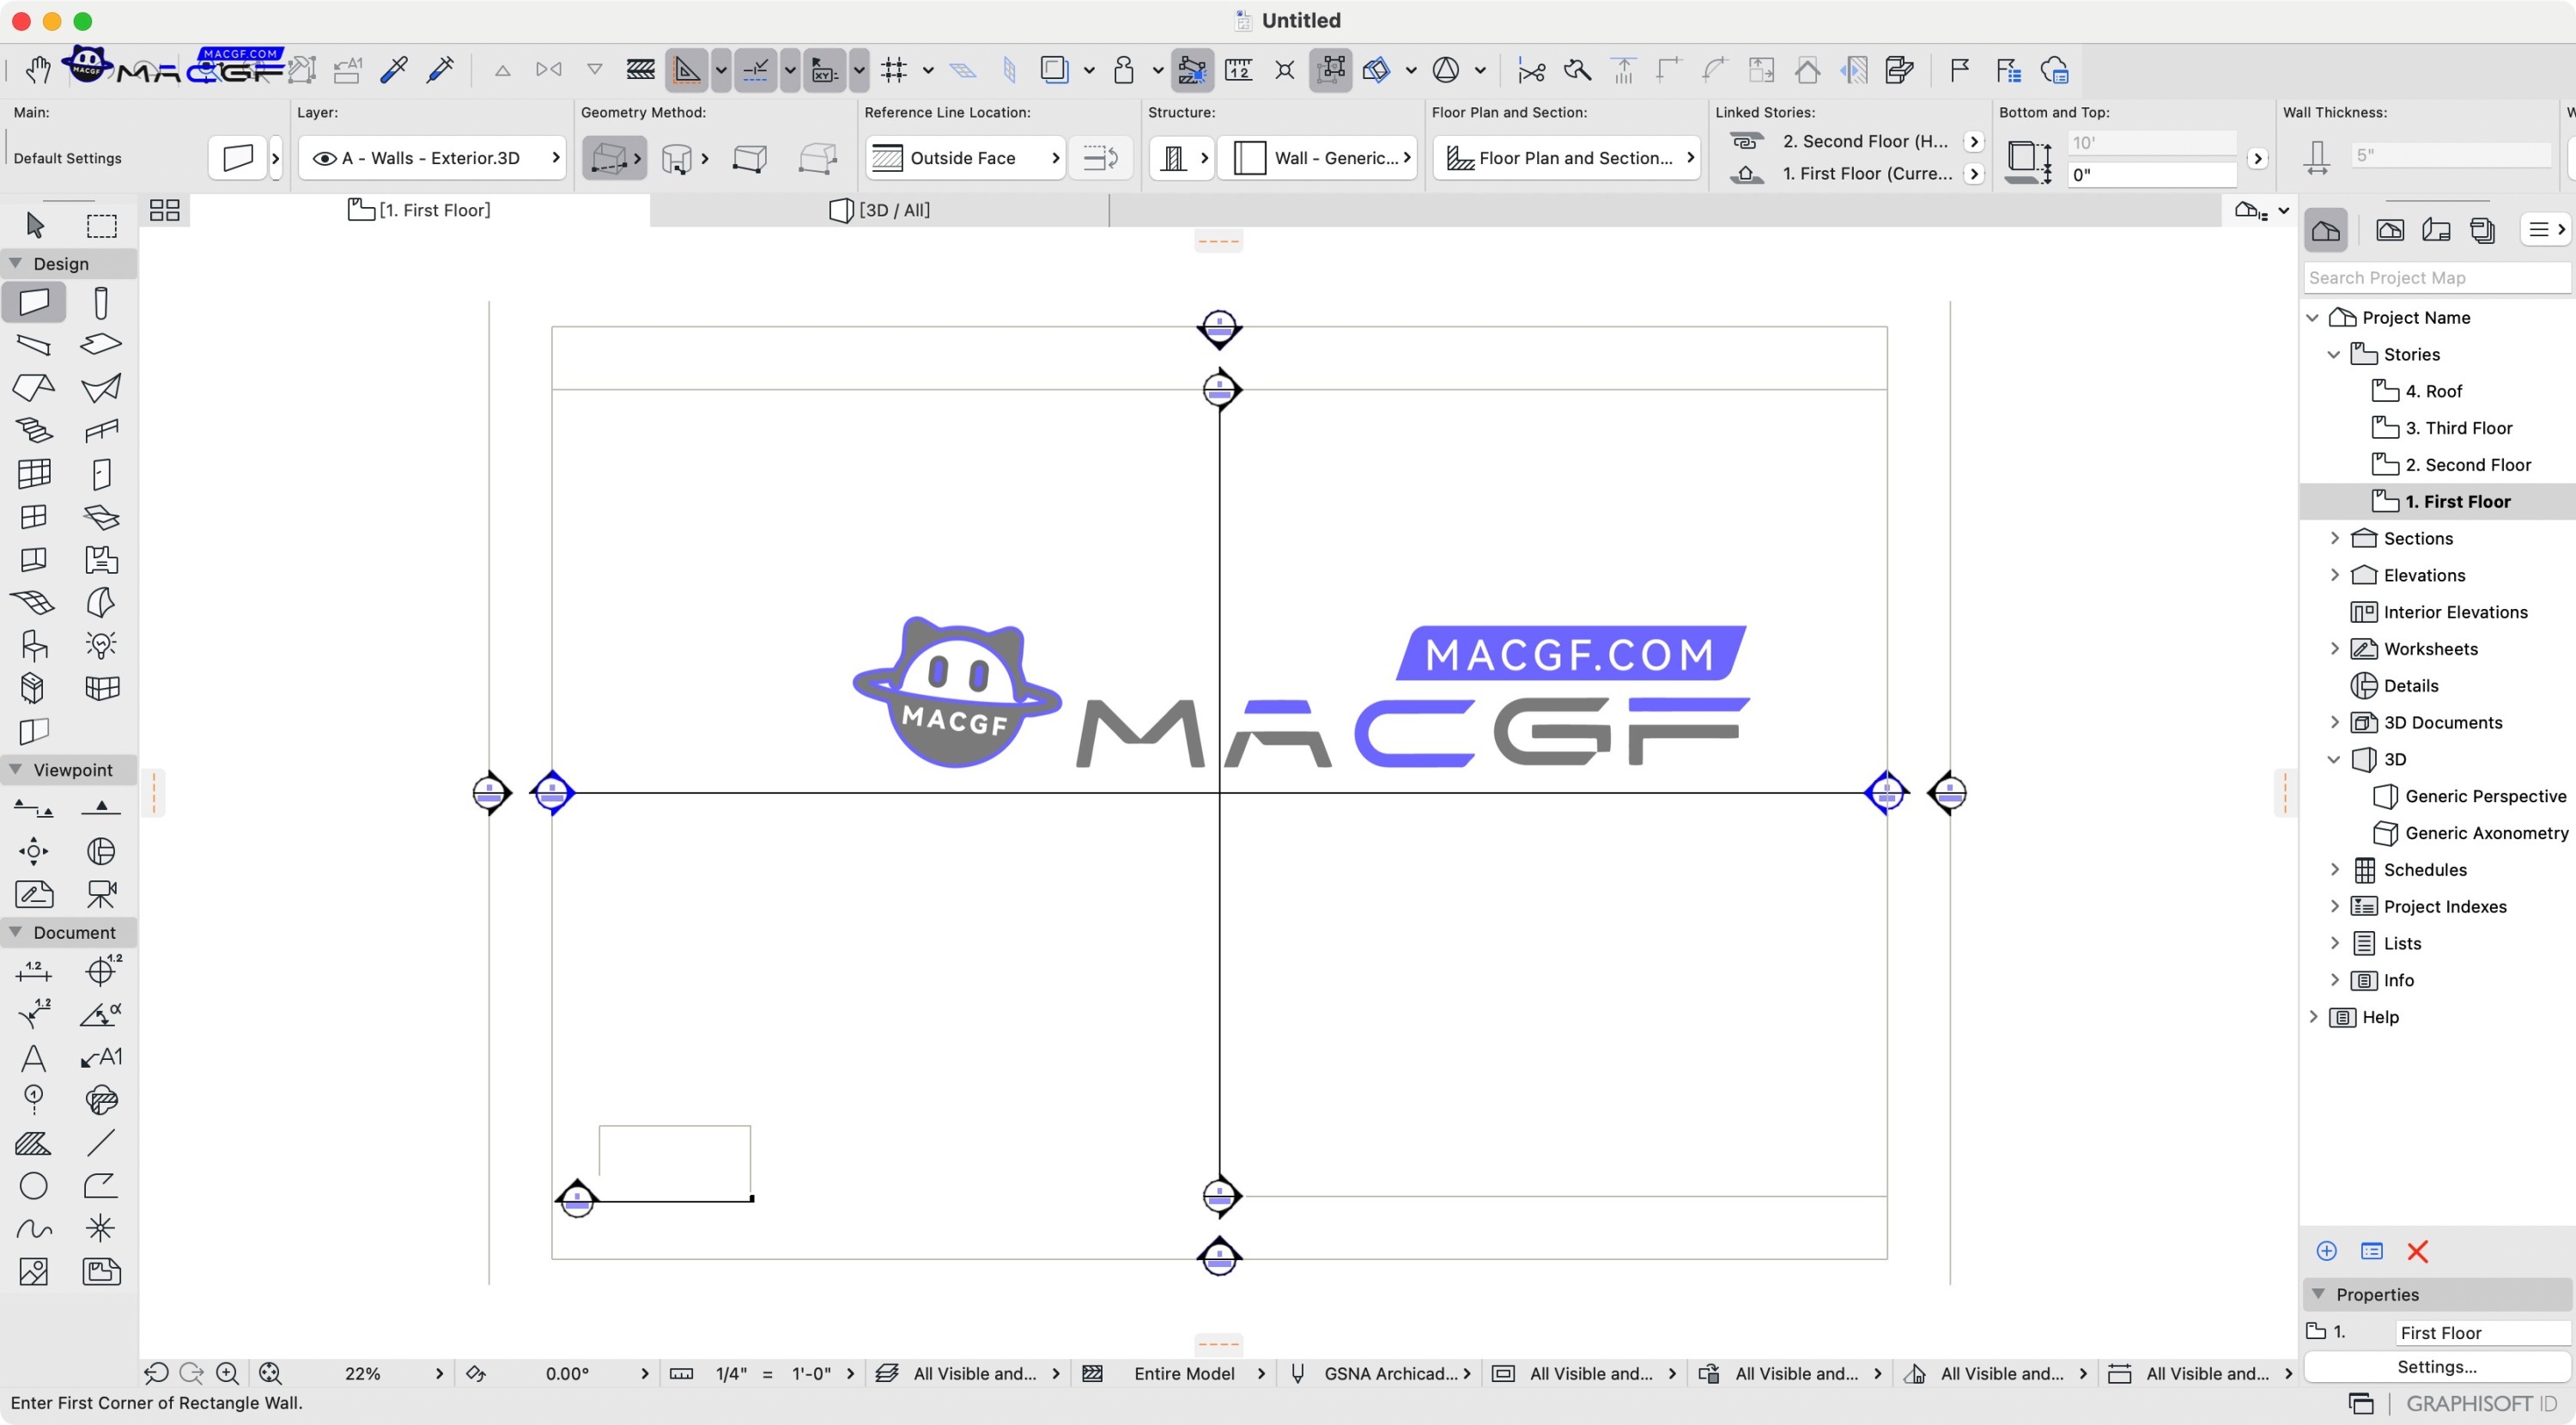Open the 2. Second Floor story
Screen dimensions: 2576x1425
pos(2467,464)
